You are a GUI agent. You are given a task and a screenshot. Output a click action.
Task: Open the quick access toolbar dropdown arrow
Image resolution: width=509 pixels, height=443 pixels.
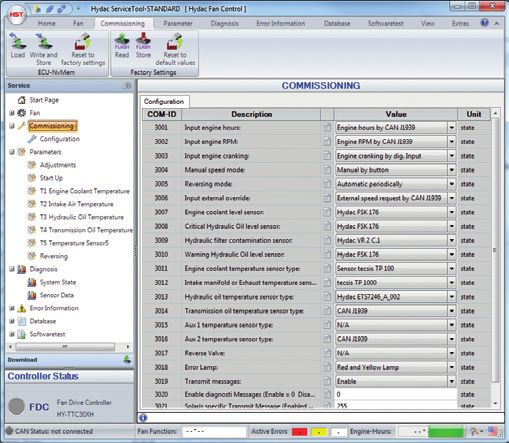[x=78, y=8]
